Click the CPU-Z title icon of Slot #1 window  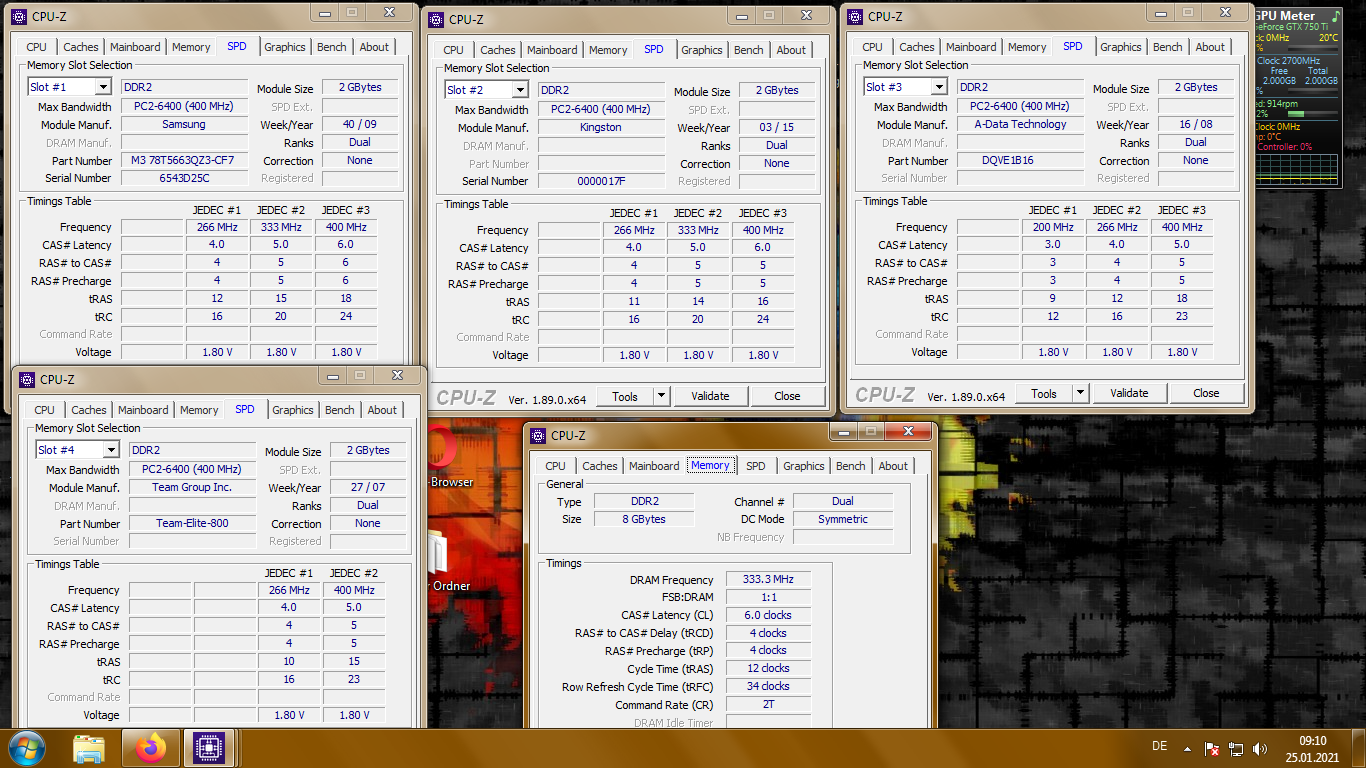click(19, 17)
